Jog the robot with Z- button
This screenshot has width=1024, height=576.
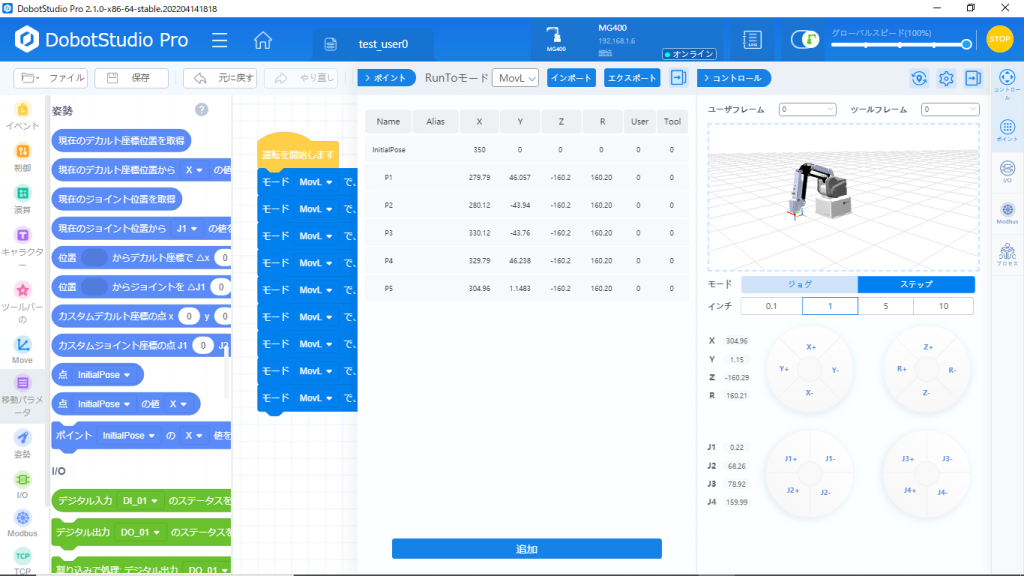pyautogui.click(x=926, y=392)
